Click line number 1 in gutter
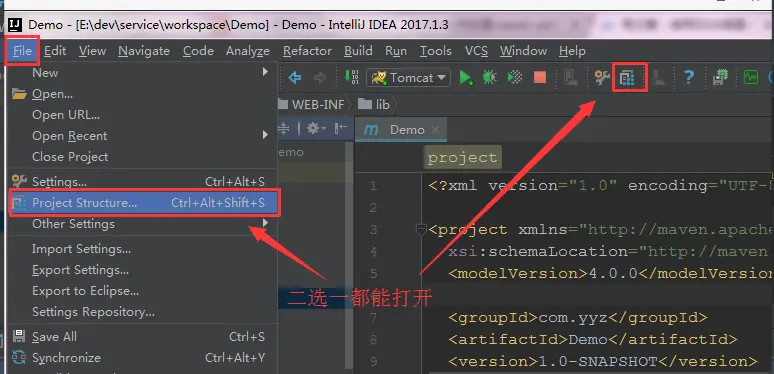Screen dimensions: 774x374 pyautogui.click(x=373, y=186)
